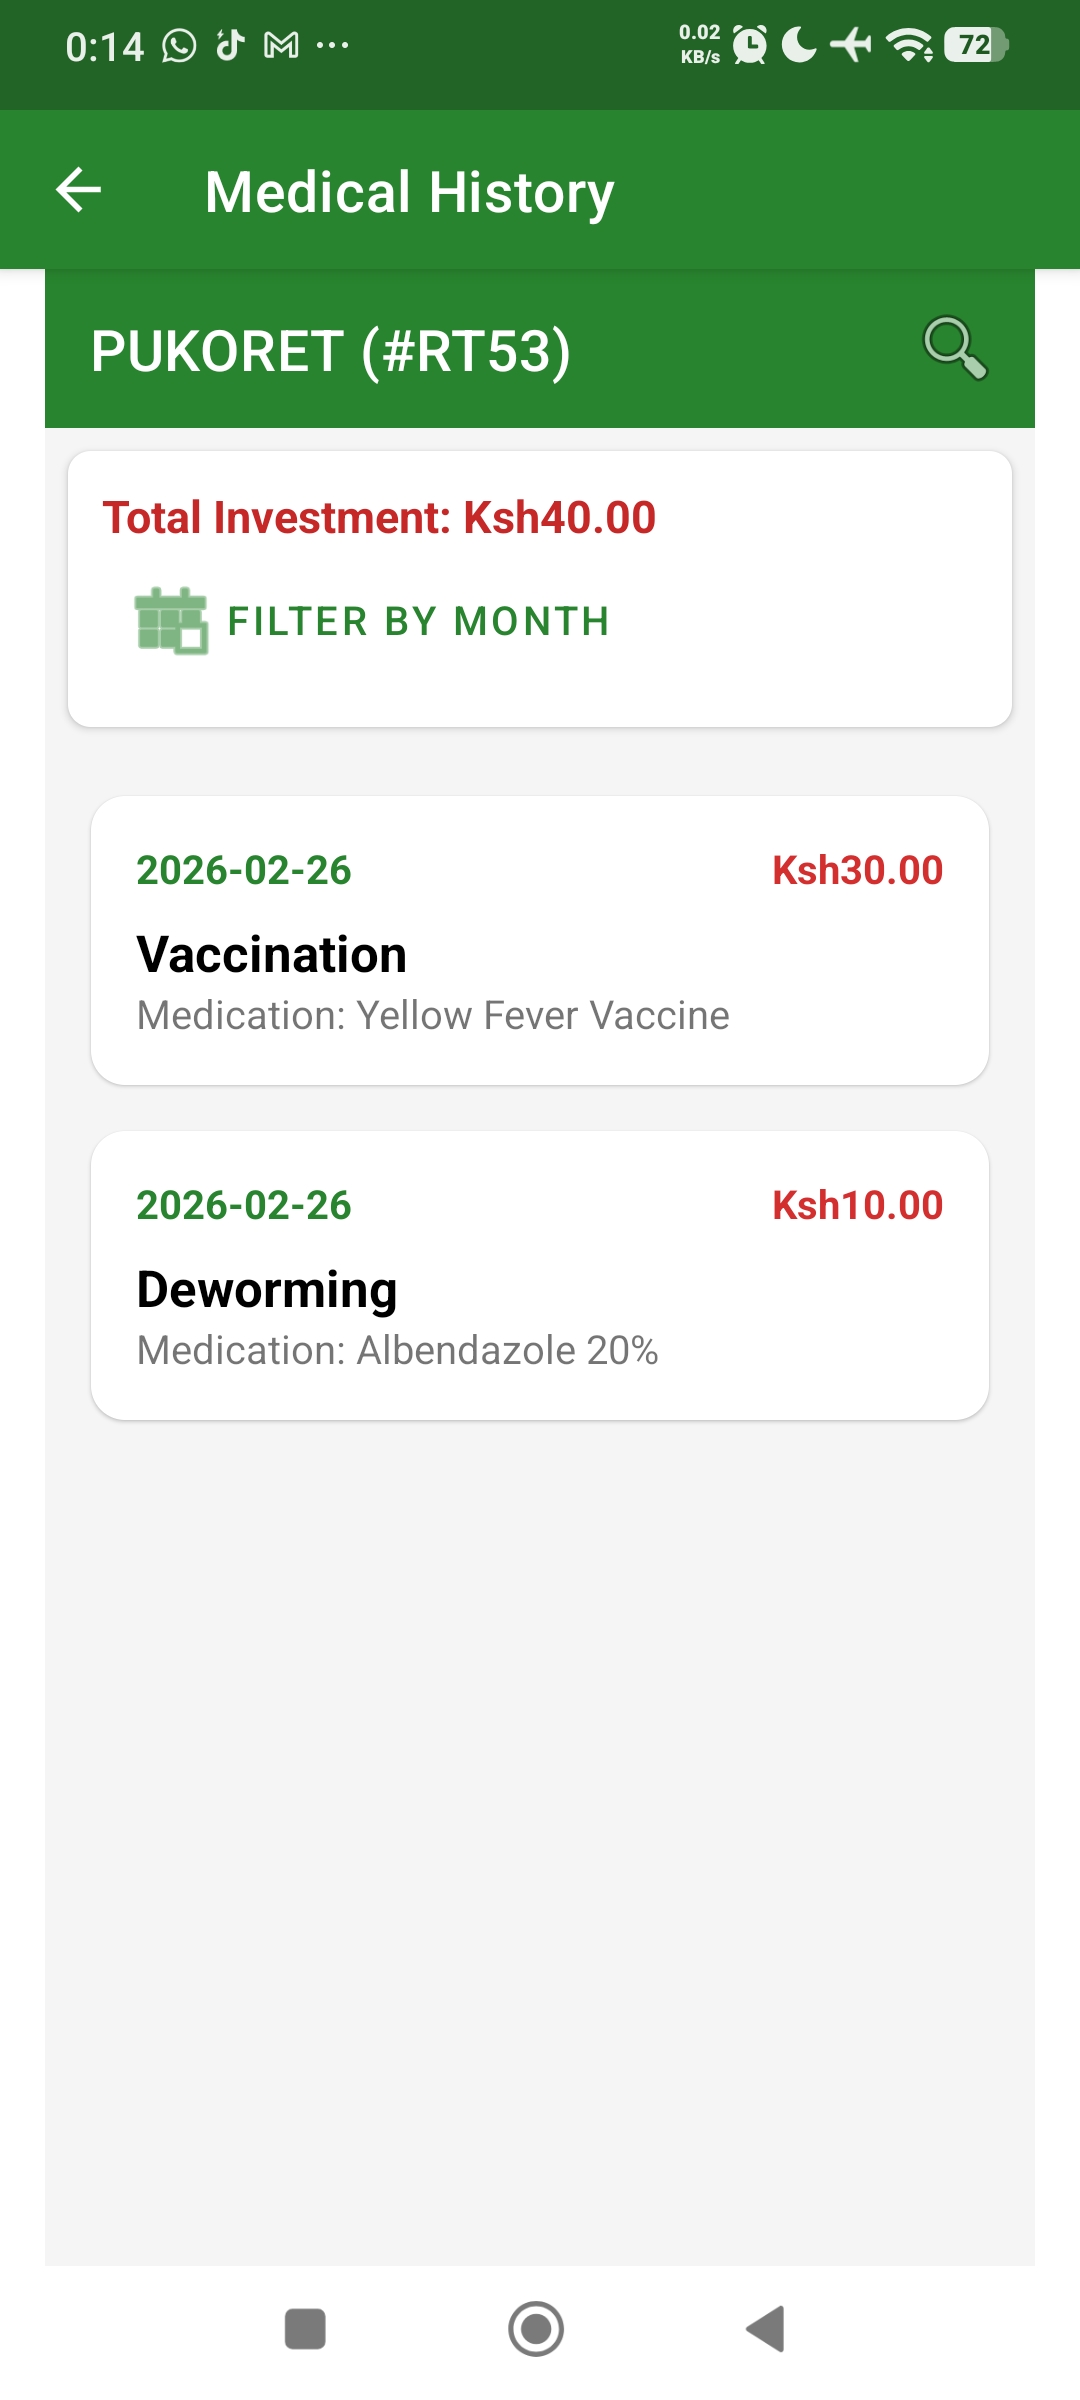Tap the Gmail notification icon

point(281,45)
